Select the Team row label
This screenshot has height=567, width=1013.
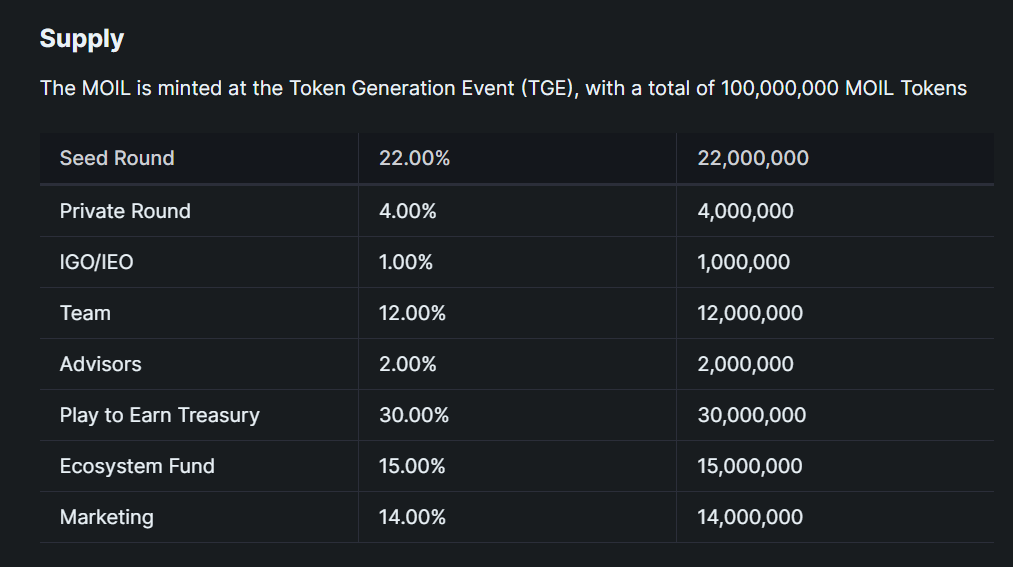(85, 313)
